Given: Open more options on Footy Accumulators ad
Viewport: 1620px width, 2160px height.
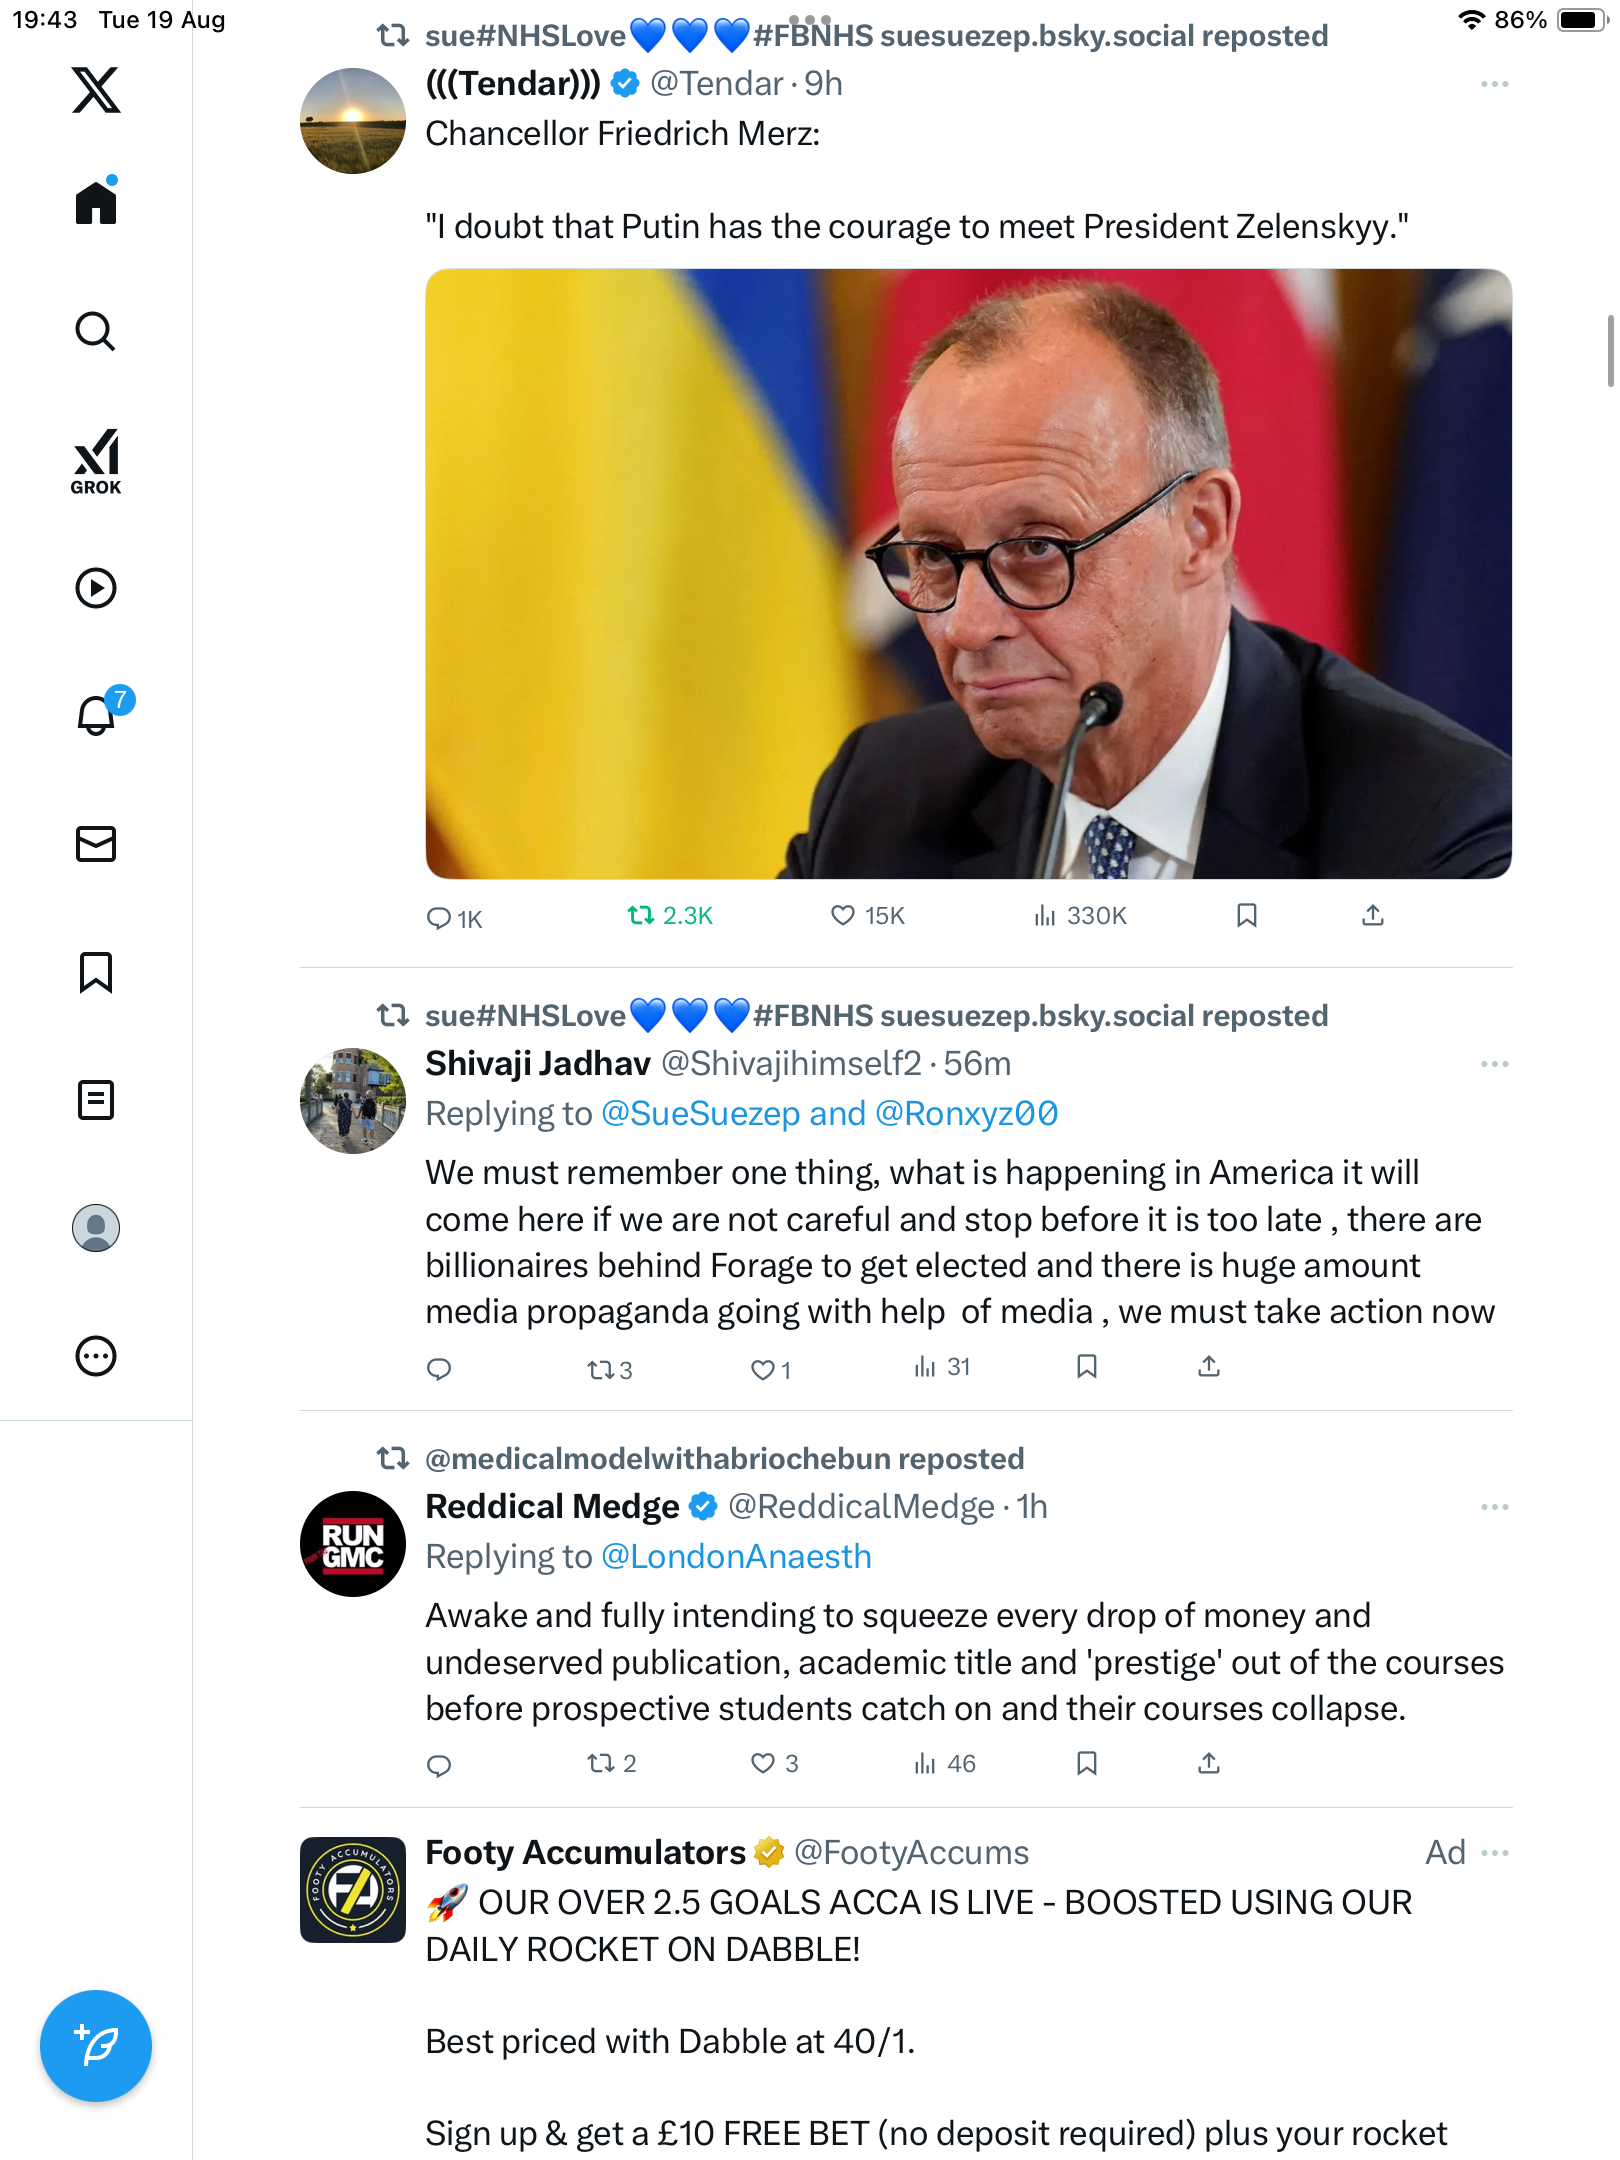Looking at the screenshot, I should 1494,1853.
